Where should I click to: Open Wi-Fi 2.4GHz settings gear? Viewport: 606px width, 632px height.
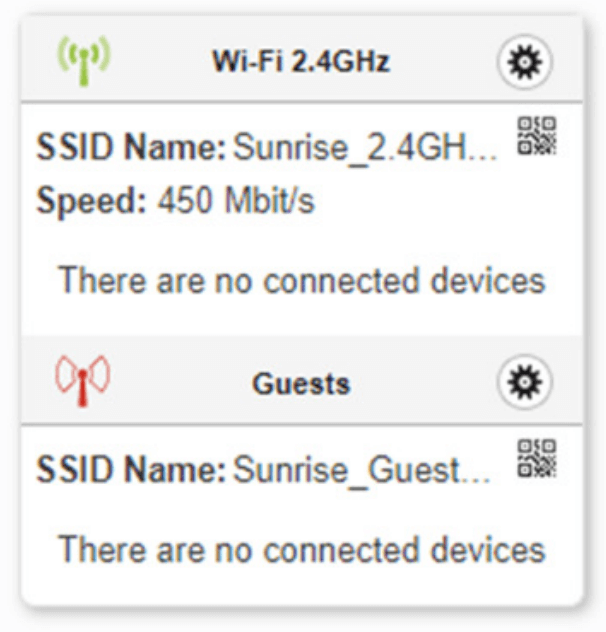524,62
